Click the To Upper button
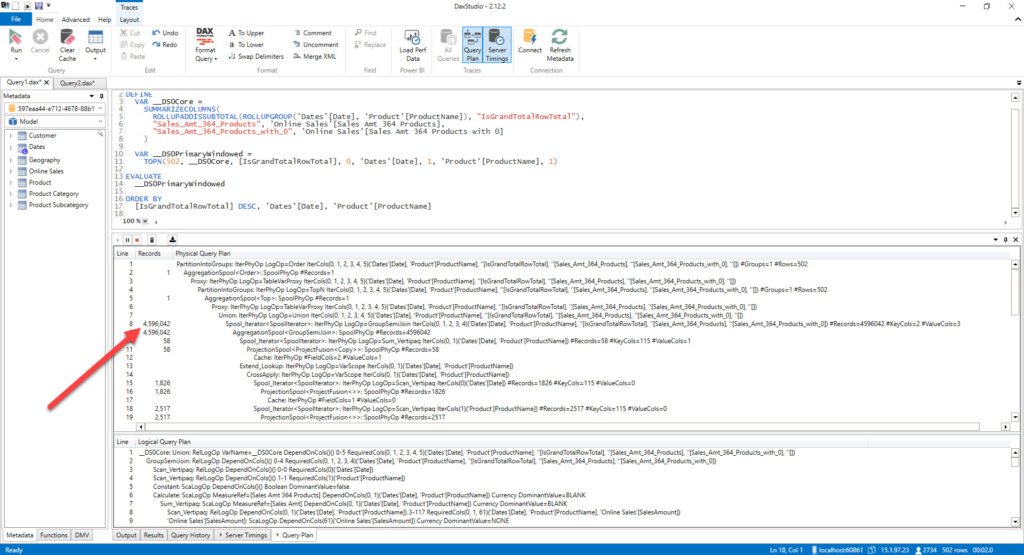This screenshot has width=1024, height=555. pos(246,33)
